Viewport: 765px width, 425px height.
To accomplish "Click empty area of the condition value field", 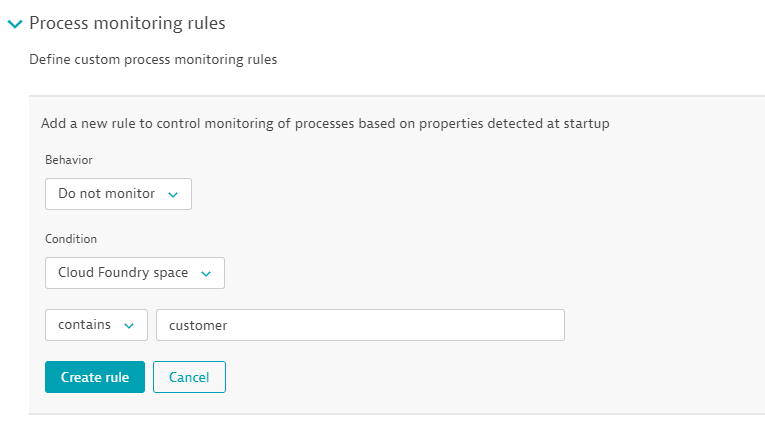I will 395,325.
